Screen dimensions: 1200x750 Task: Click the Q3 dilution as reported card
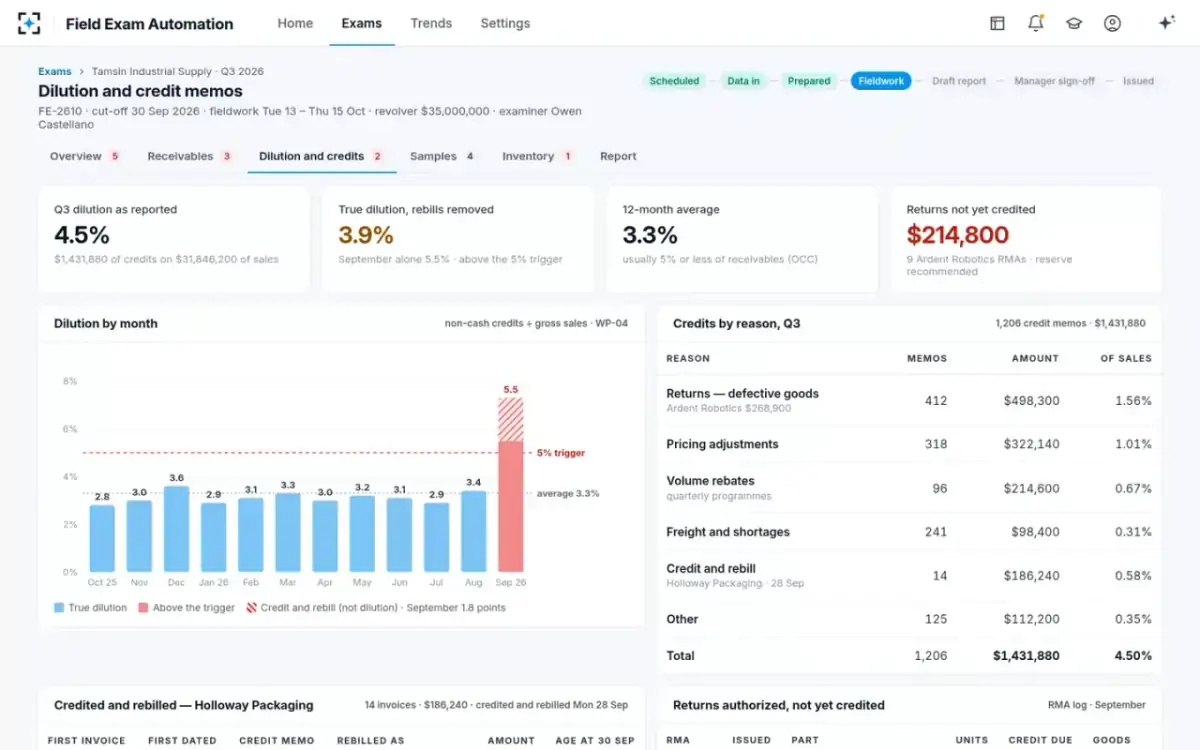click(174, 239)
